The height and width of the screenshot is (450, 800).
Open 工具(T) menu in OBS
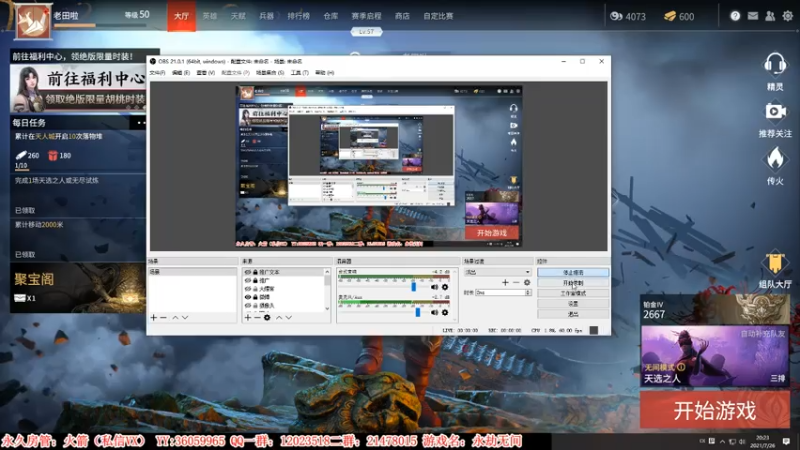[x=299, y=73]
